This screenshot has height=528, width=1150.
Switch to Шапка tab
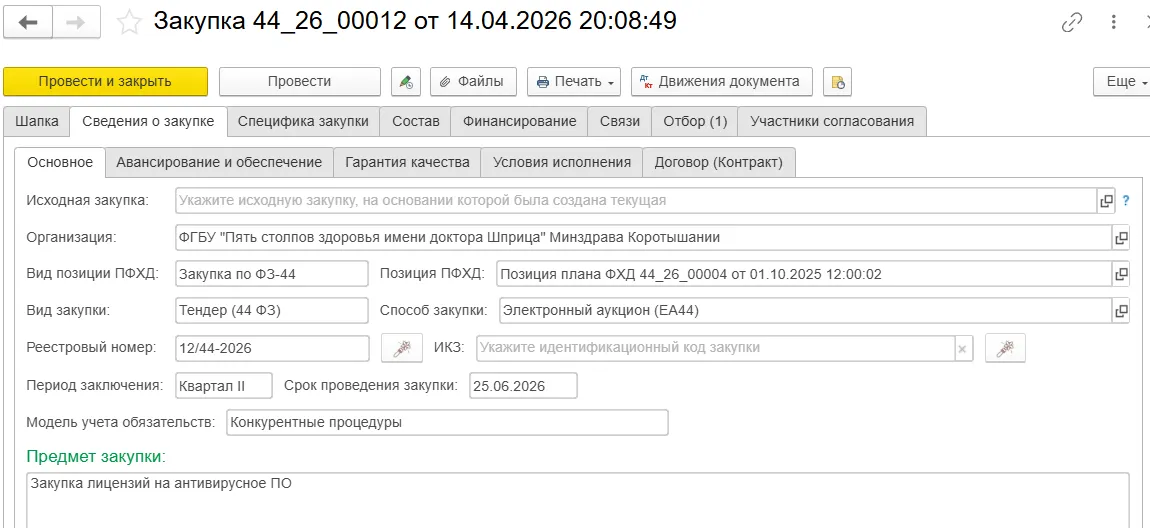coord(37,122)
